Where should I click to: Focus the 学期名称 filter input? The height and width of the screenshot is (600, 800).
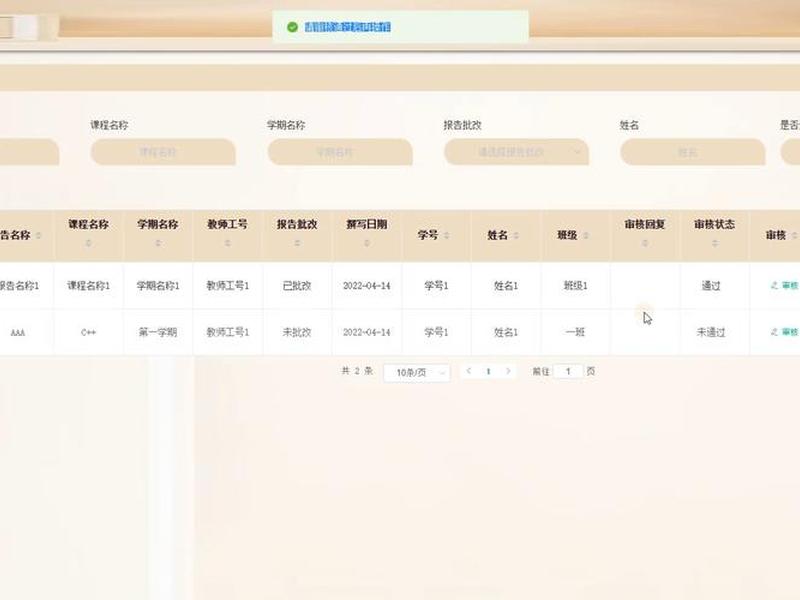click(x=340, y=152)
